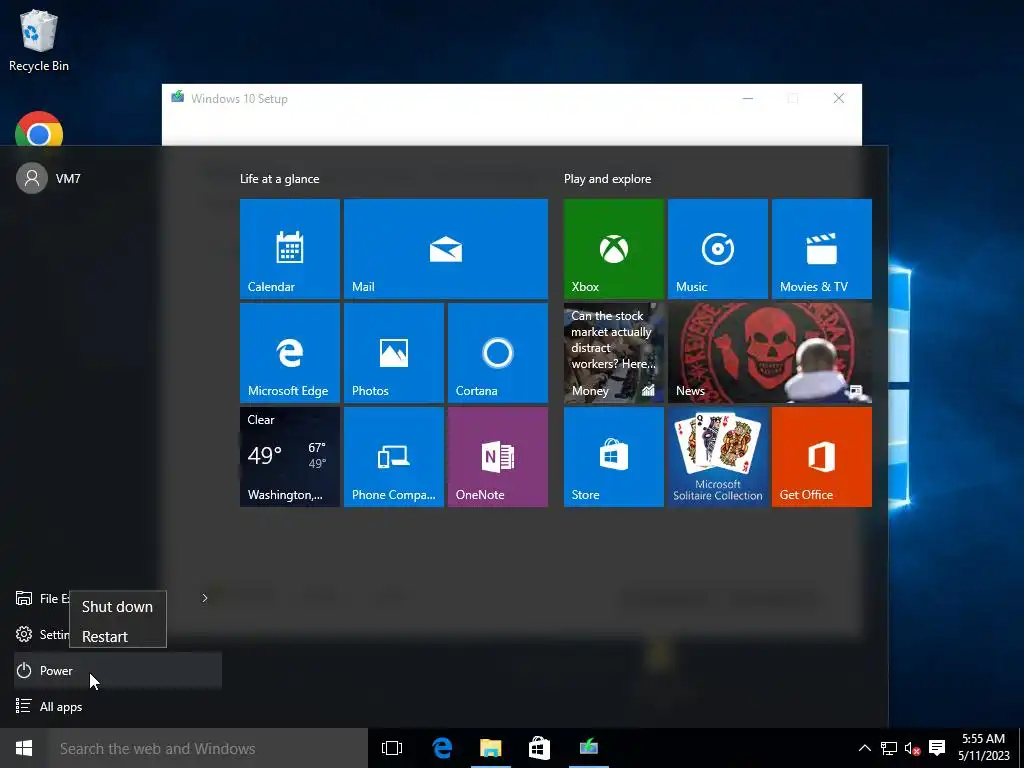Open File Explorer from Start menu

42,598
